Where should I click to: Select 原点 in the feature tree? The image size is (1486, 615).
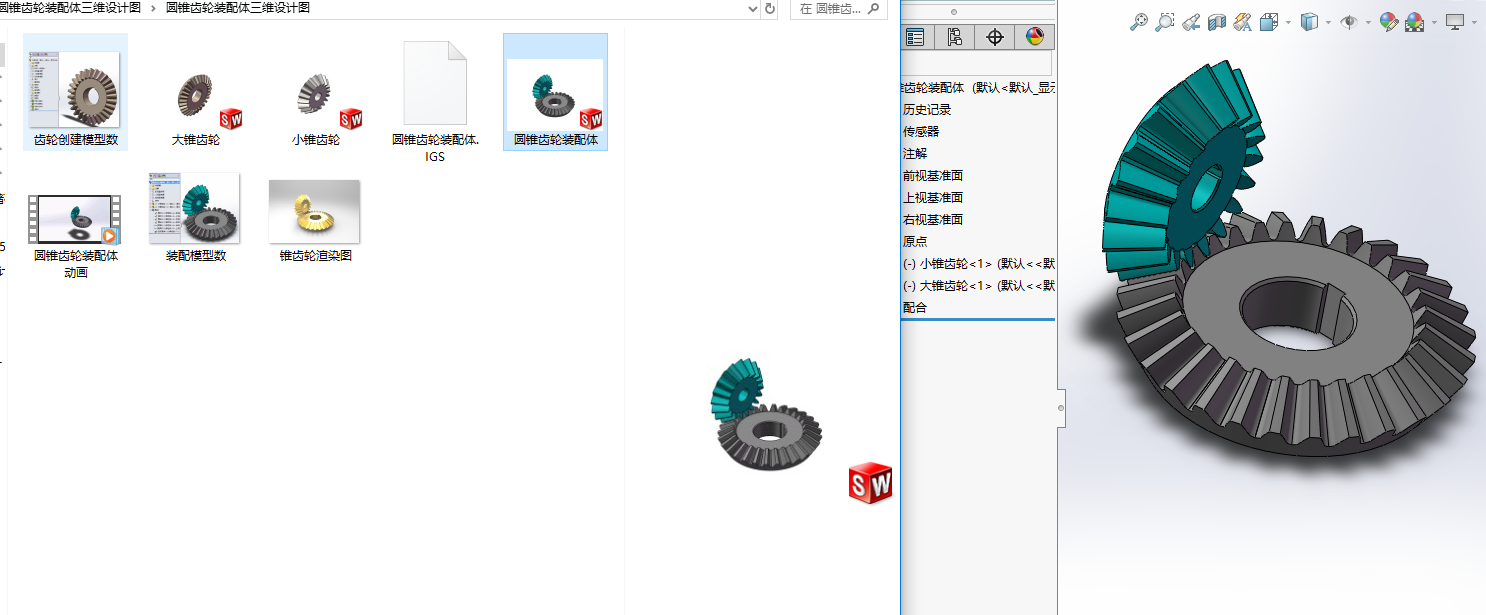point(915,242)
